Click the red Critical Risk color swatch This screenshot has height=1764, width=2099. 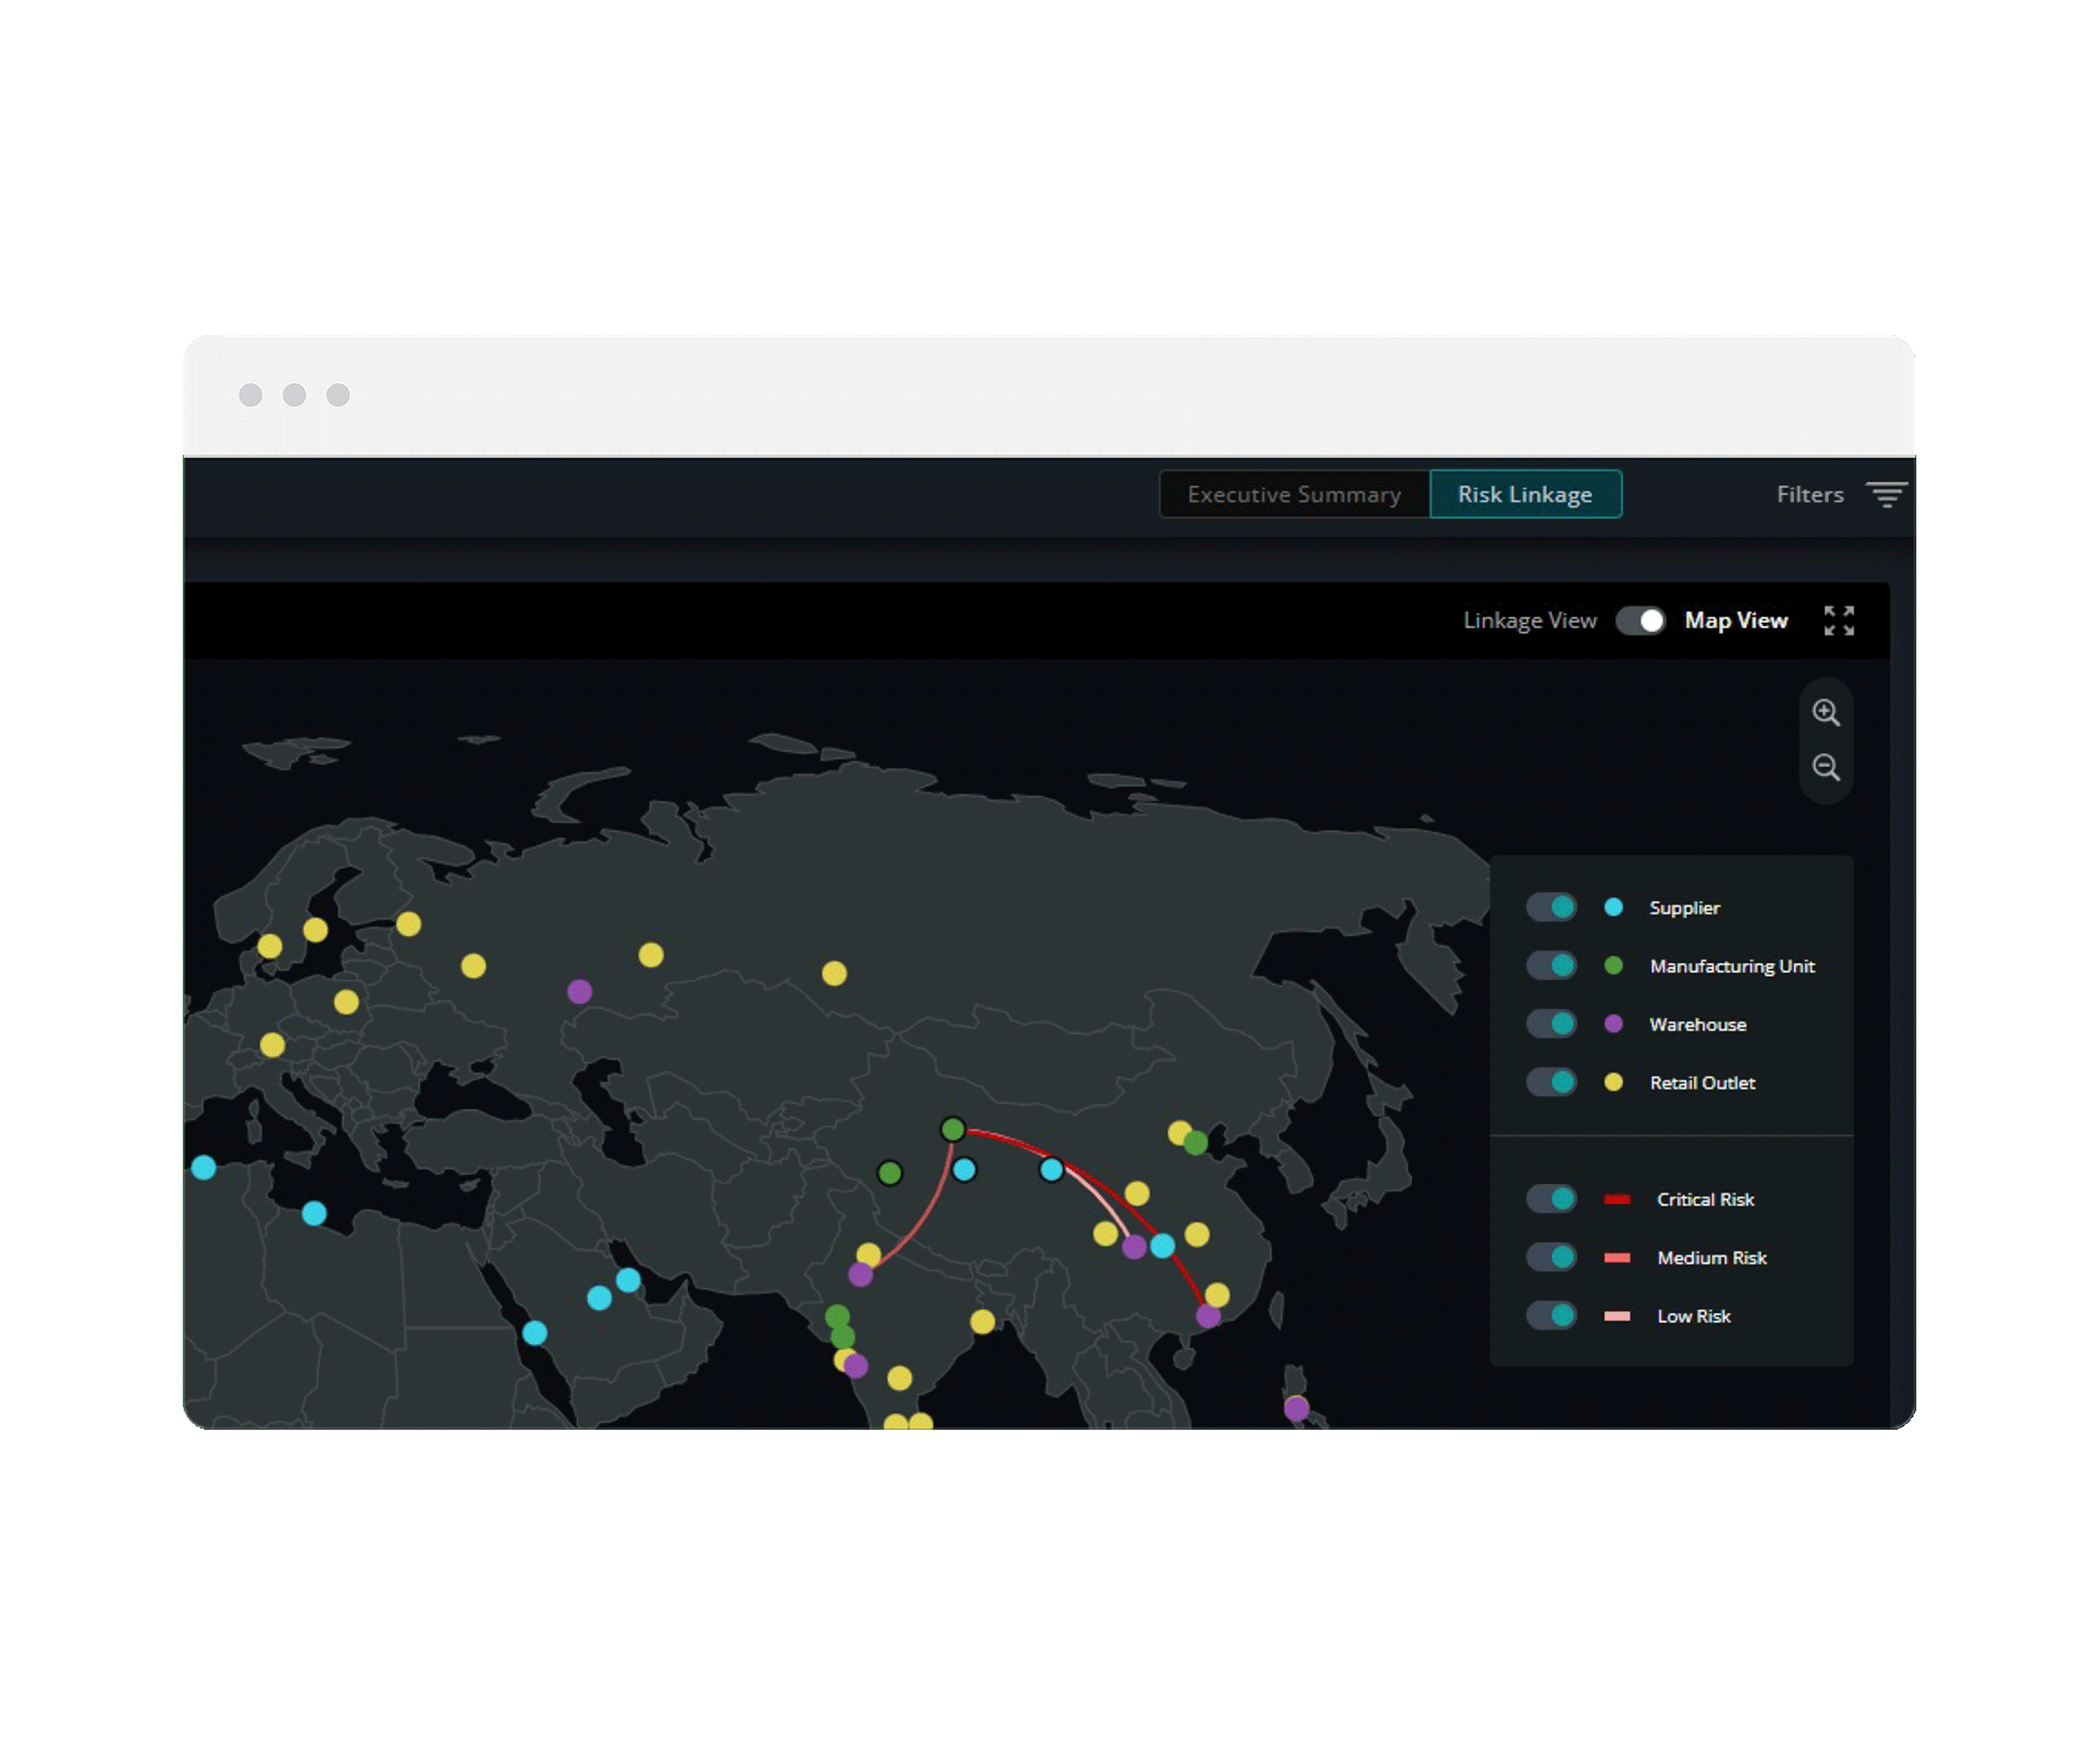pyautogui.click(x=1616, y=1199)
